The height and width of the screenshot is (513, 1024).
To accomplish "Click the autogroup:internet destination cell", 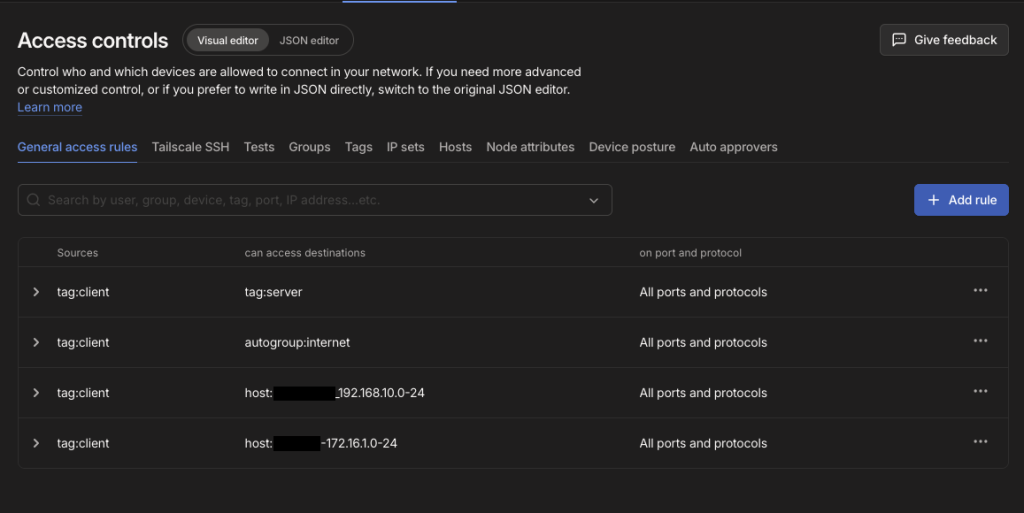I will click(297, 342).
